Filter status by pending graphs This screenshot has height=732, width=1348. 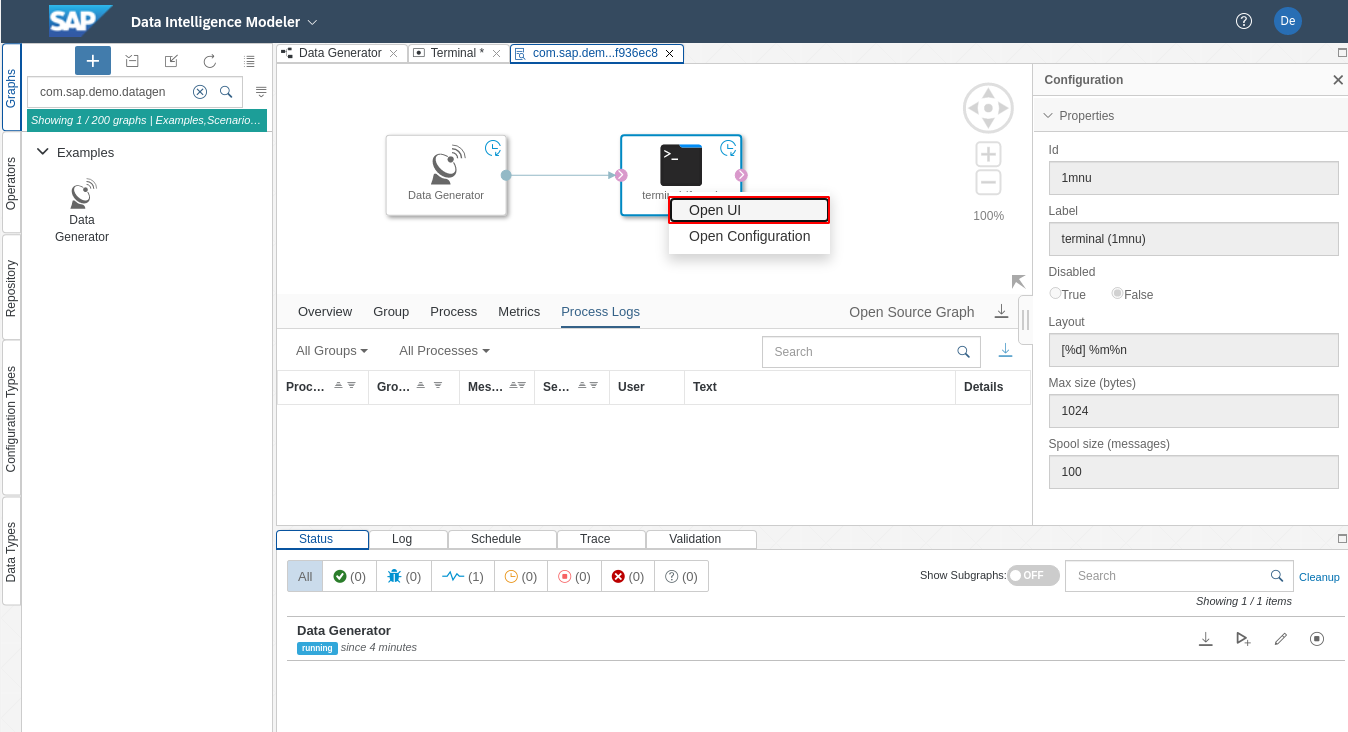pos(521,576)
